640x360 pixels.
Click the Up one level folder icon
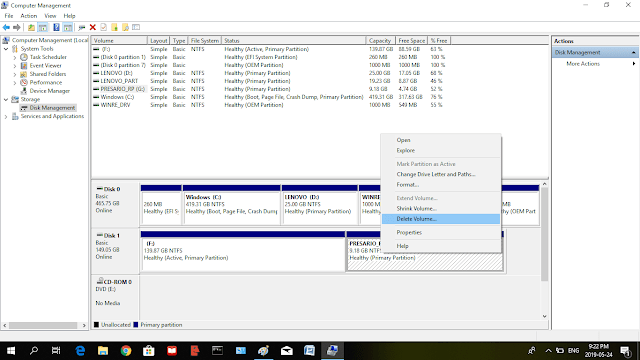point(31,27)
